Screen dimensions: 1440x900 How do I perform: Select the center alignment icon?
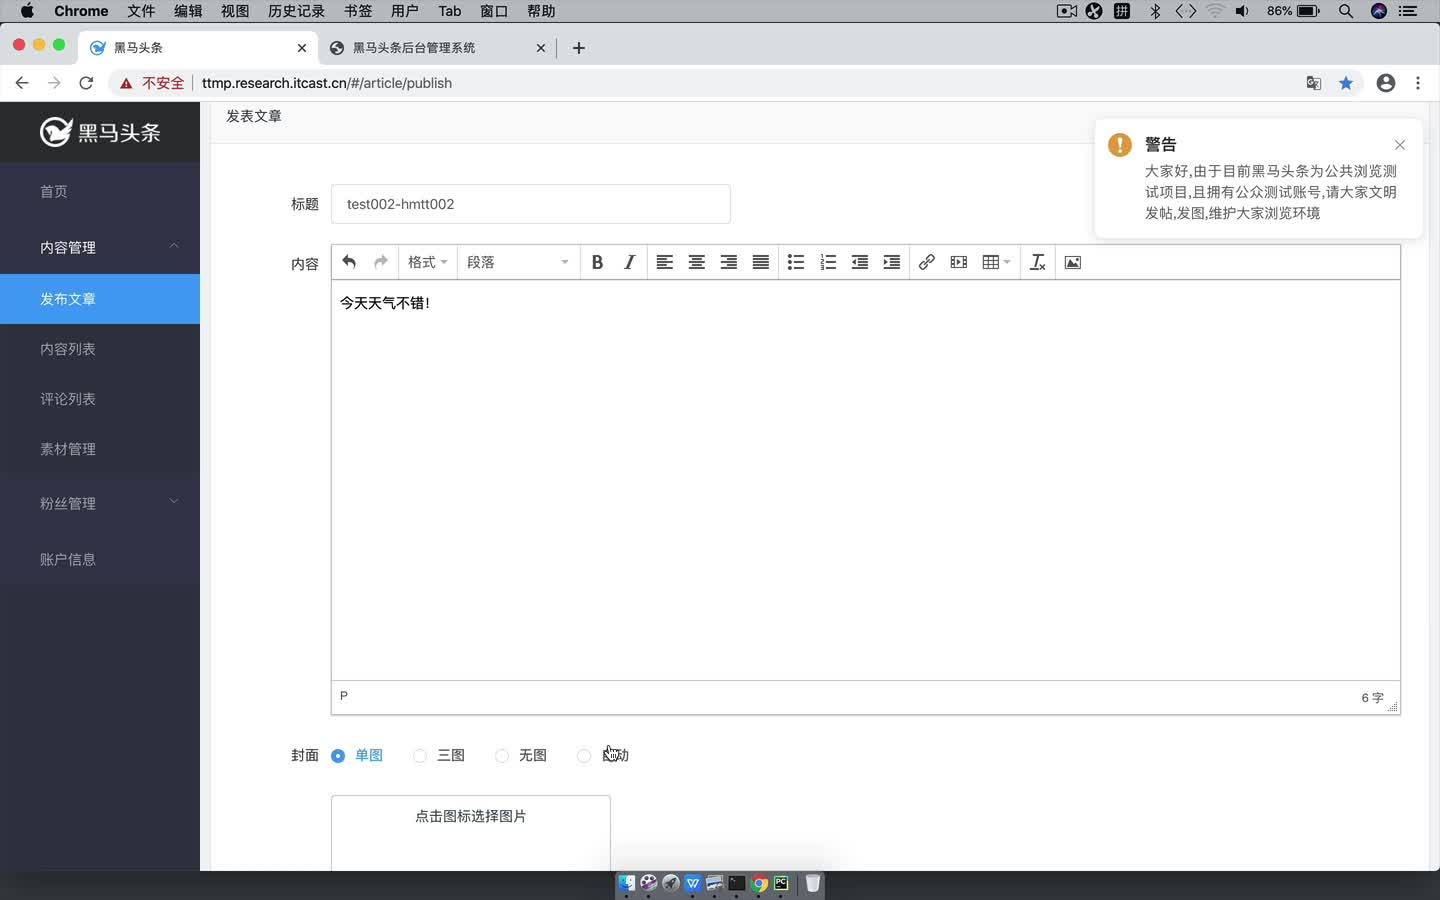pyautogui.click(x=696, y=262)
